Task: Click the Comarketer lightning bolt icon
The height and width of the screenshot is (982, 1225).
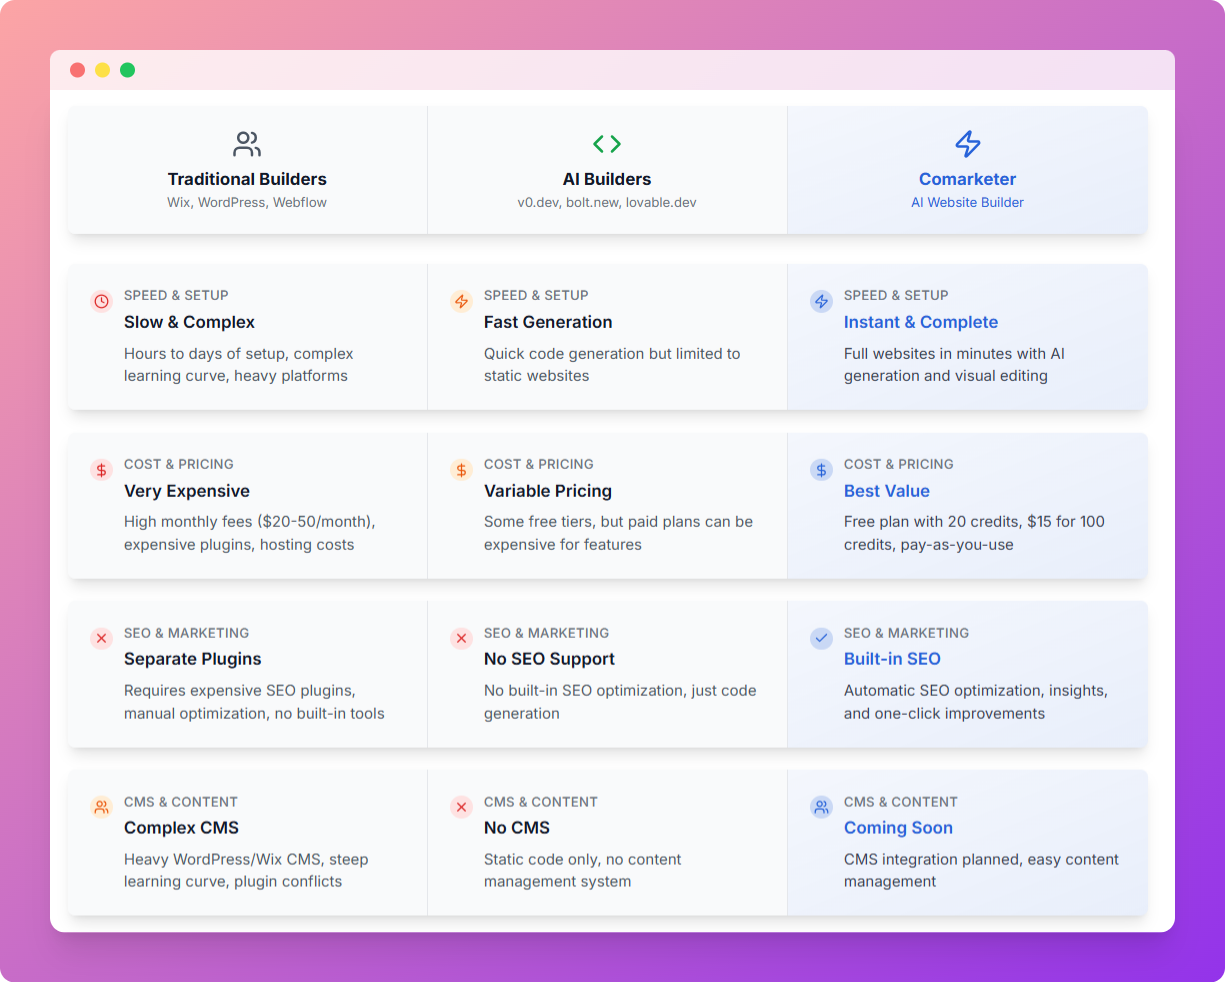Action: tap(967, 144)
